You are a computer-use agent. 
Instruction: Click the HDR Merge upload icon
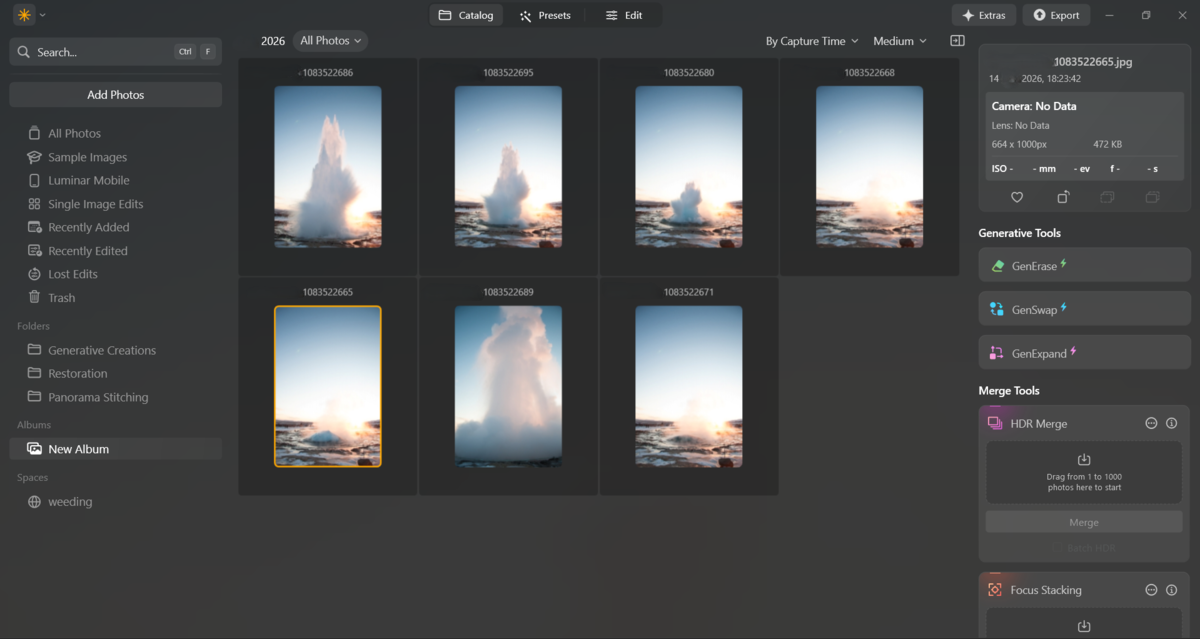(x=1083, y=460)
